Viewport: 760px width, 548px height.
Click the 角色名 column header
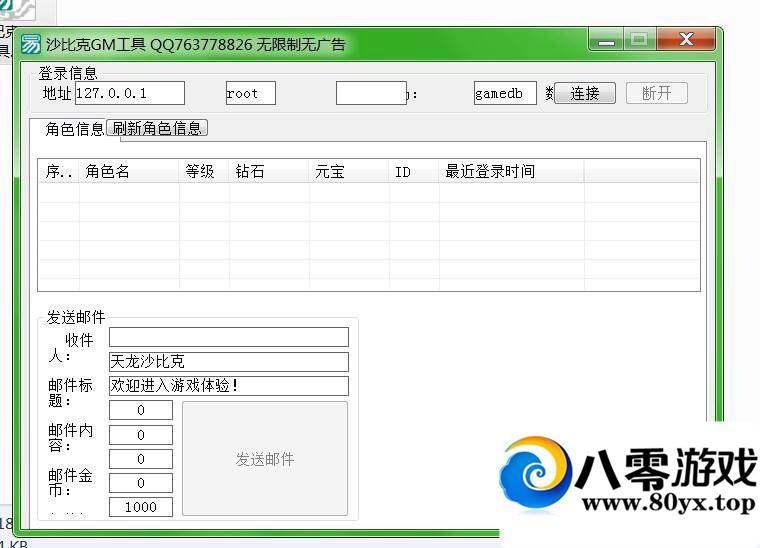[129, 171]
